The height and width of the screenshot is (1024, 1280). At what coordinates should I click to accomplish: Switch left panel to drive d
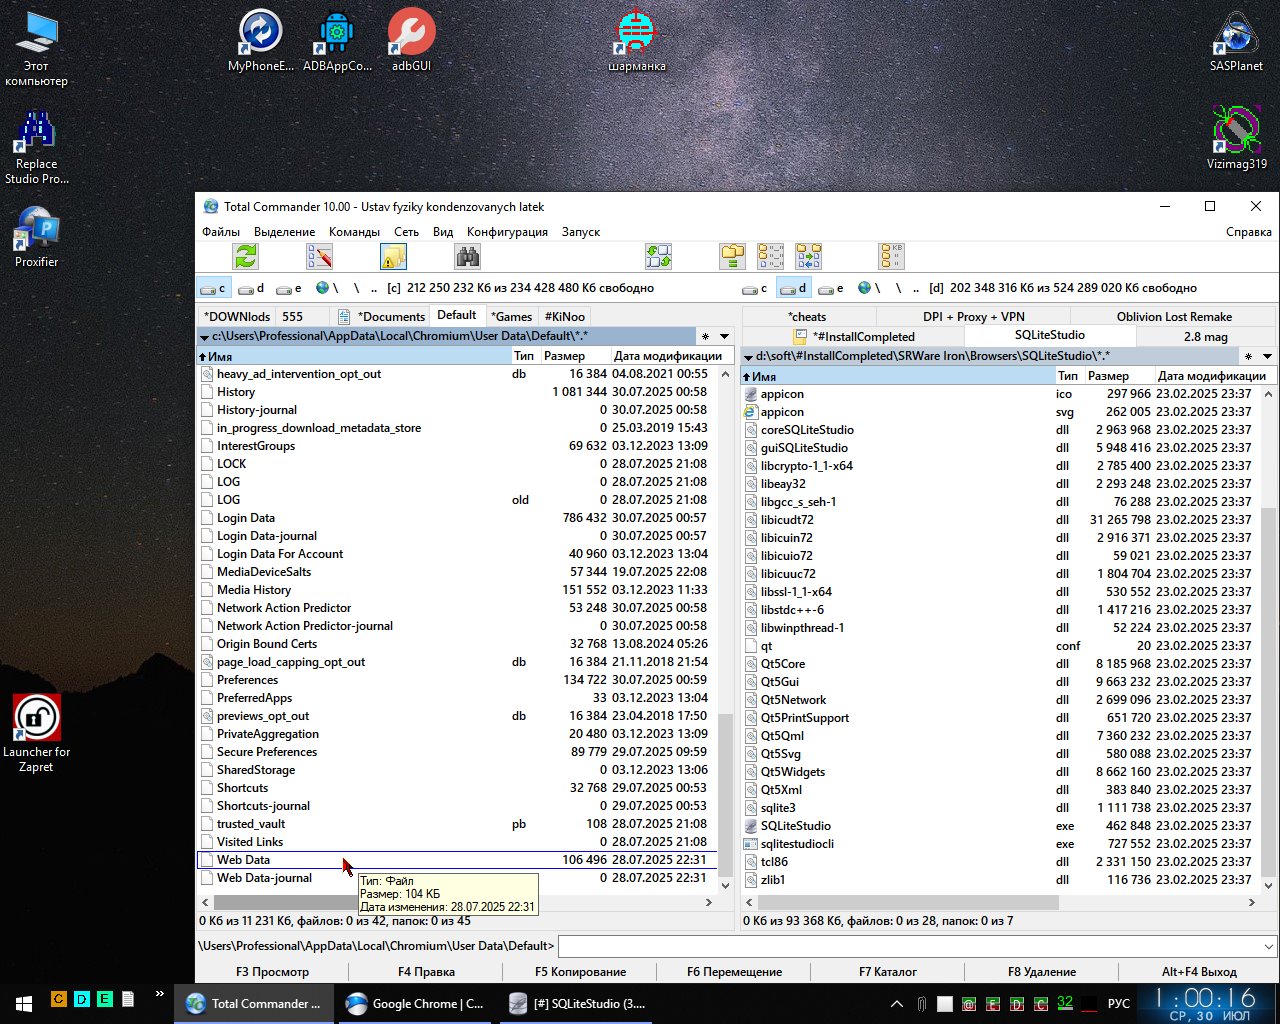point(253,288)
